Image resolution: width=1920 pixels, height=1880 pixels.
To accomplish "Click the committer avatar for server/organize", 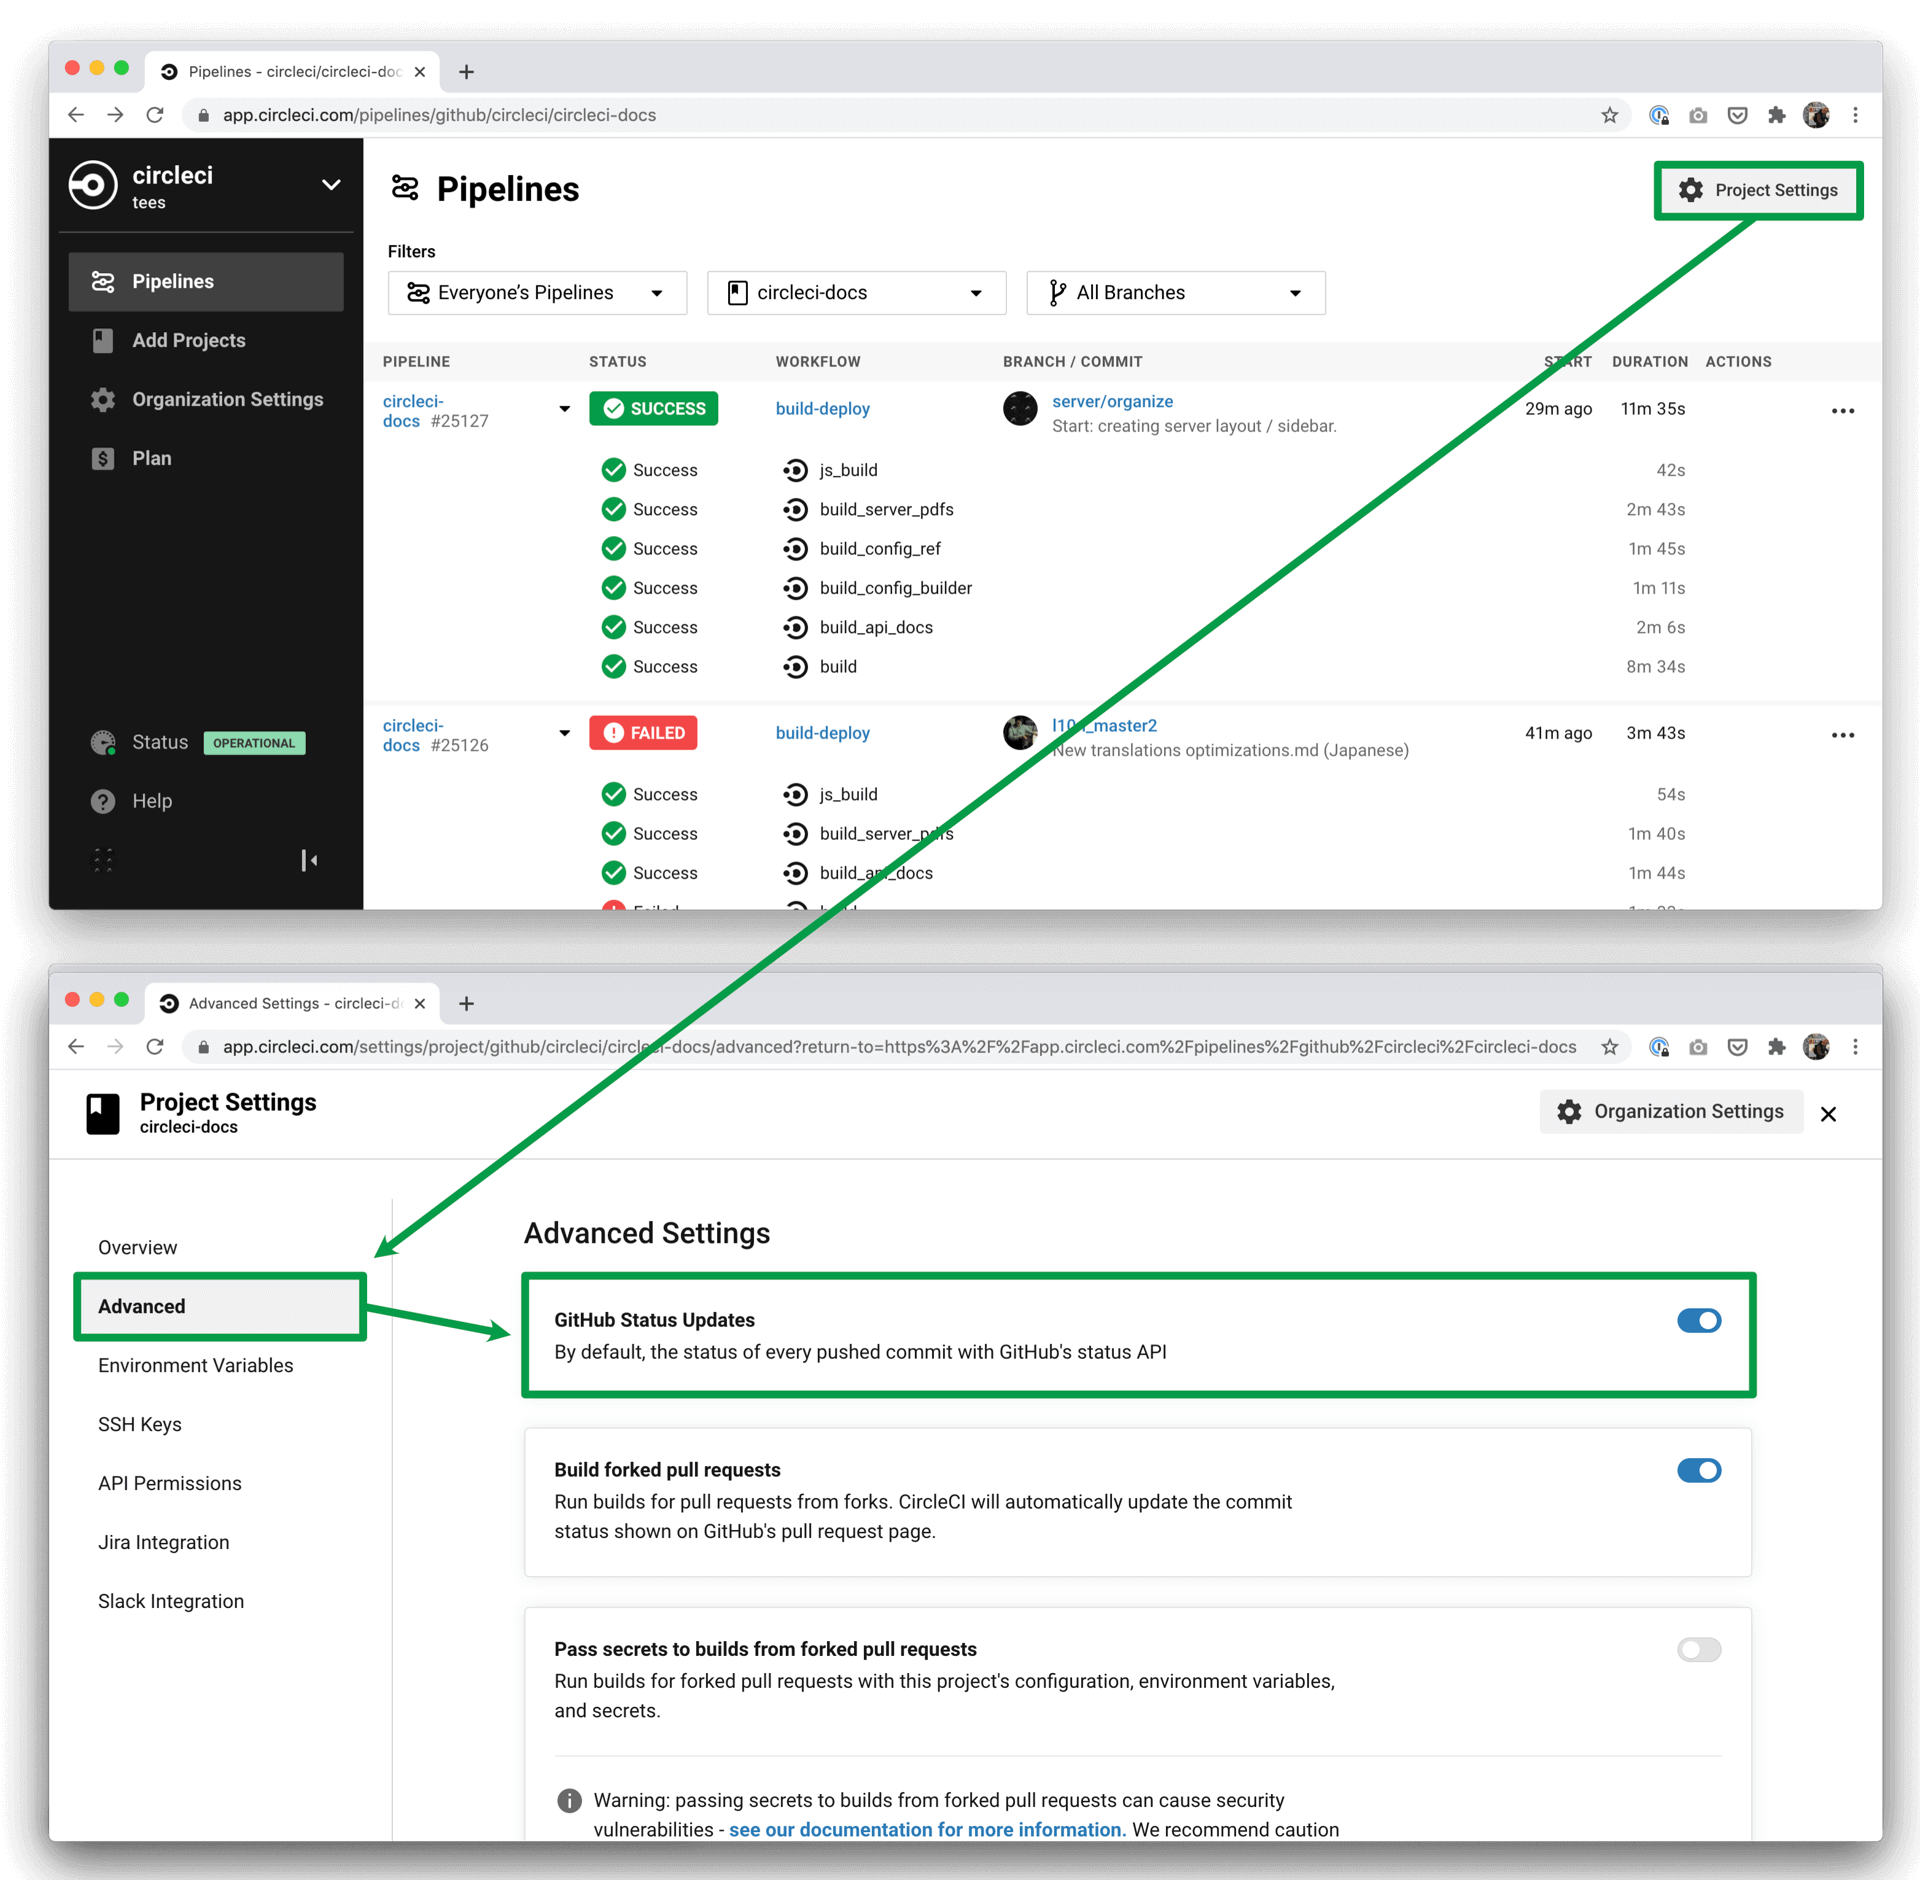I will point(1019,409).
